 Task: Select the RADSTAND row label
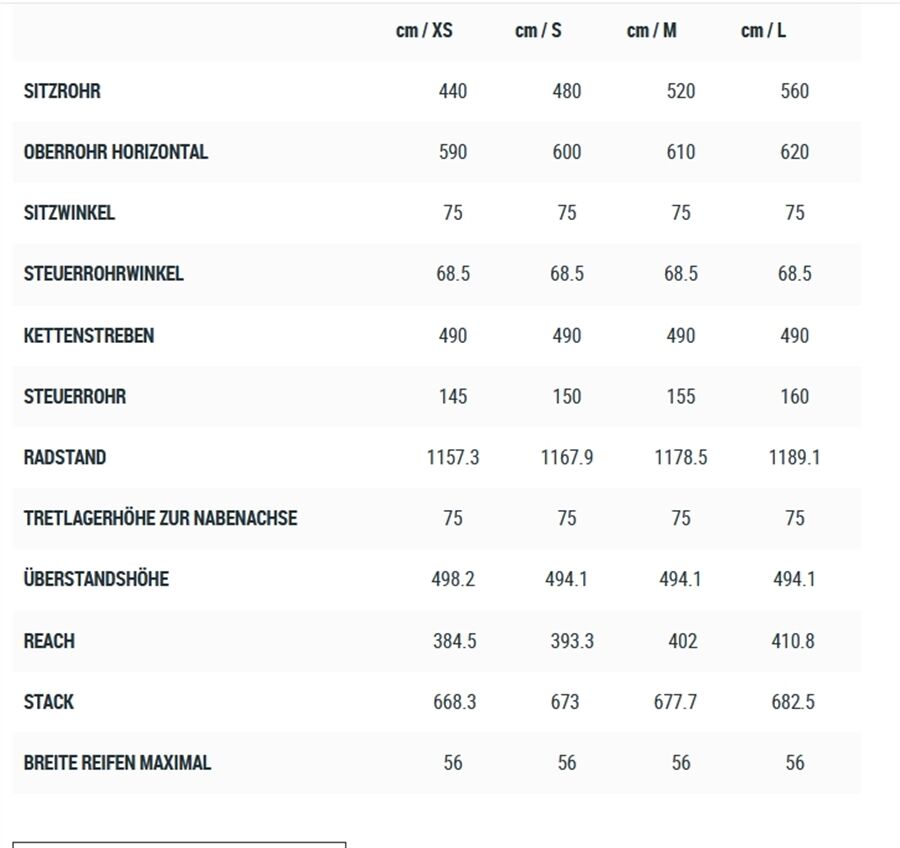65,457
